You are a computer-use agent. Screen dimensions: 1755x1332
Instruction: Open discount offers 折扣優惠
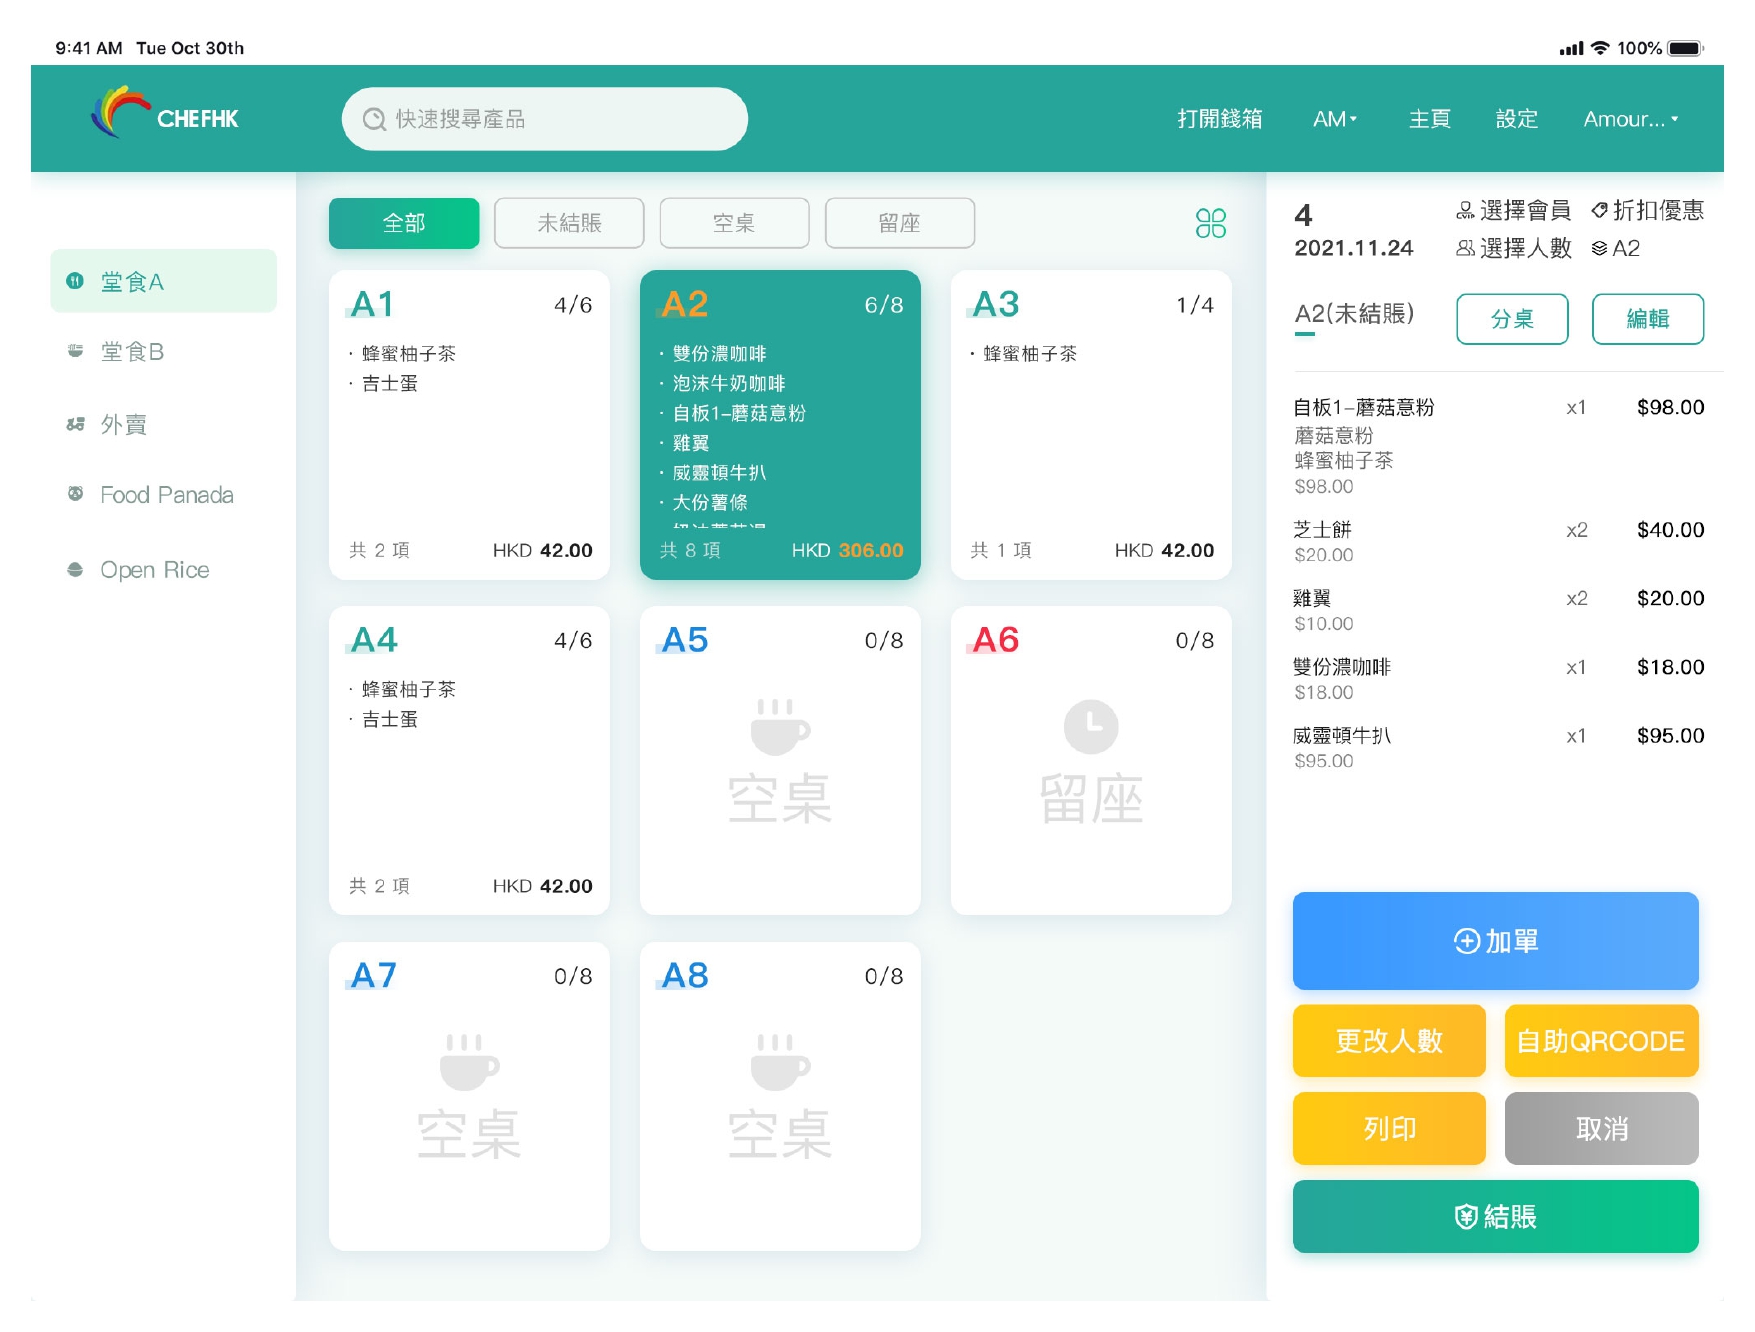coord(1647,210)
